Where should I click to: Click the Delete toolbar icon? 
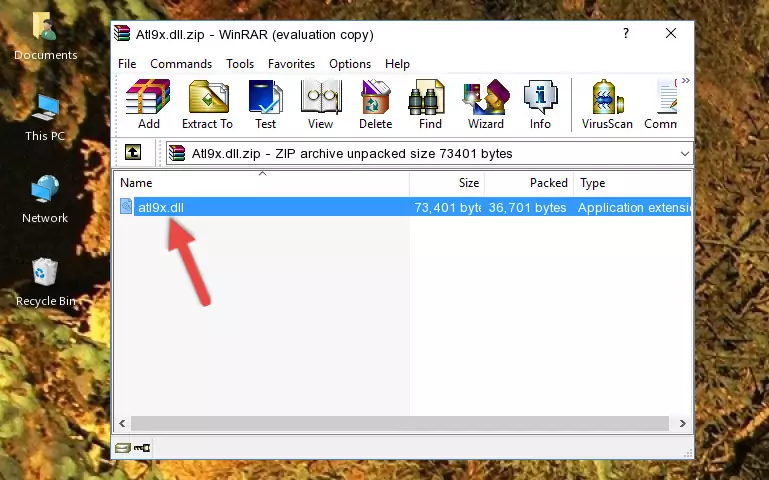click(376, 104)
